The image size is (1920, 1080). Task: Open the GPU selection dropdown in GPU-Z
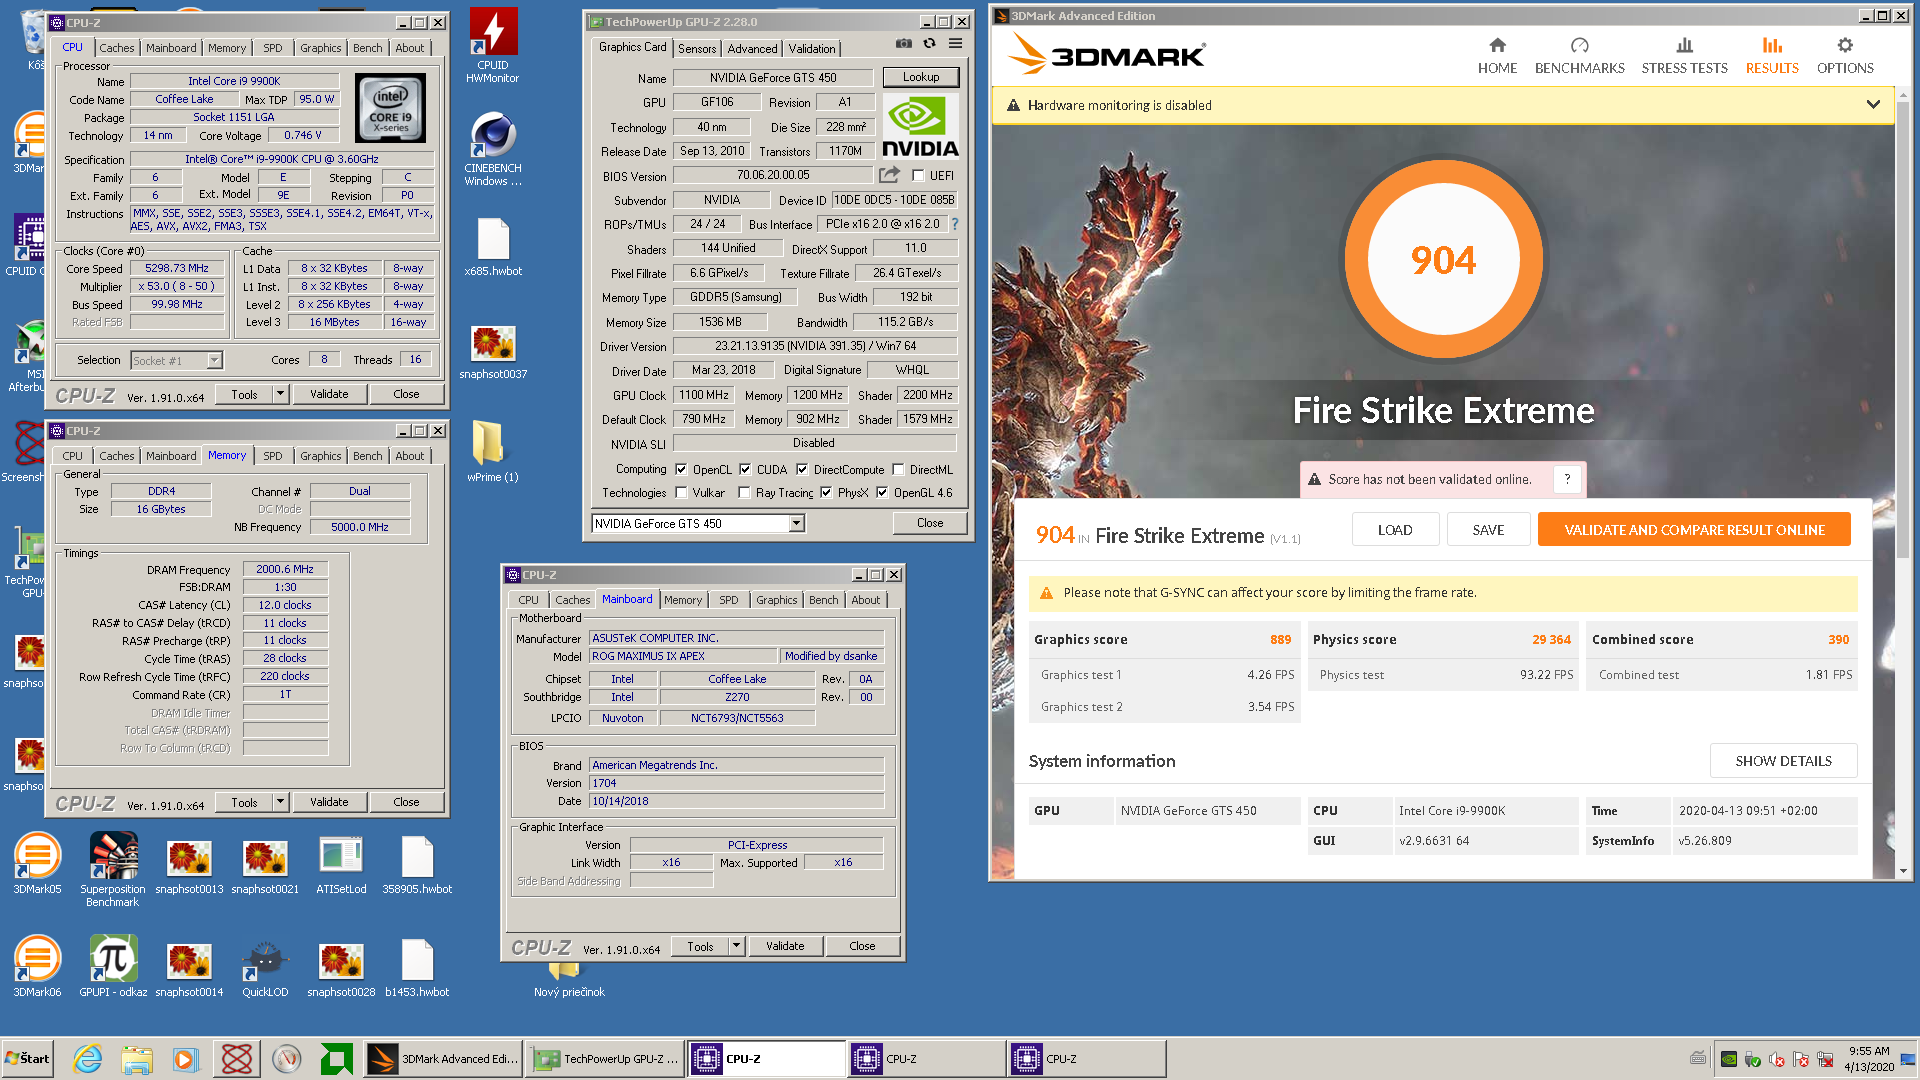tap(796, 523)
